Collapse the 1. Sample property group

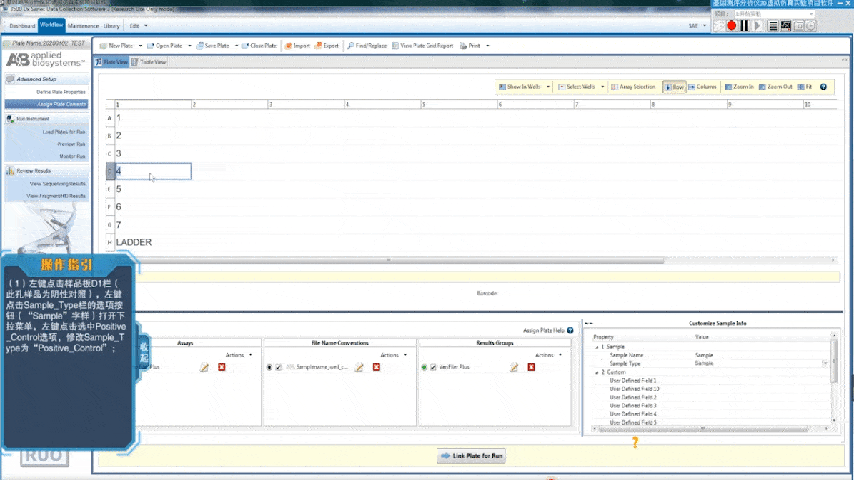click(x=596, y=347)
